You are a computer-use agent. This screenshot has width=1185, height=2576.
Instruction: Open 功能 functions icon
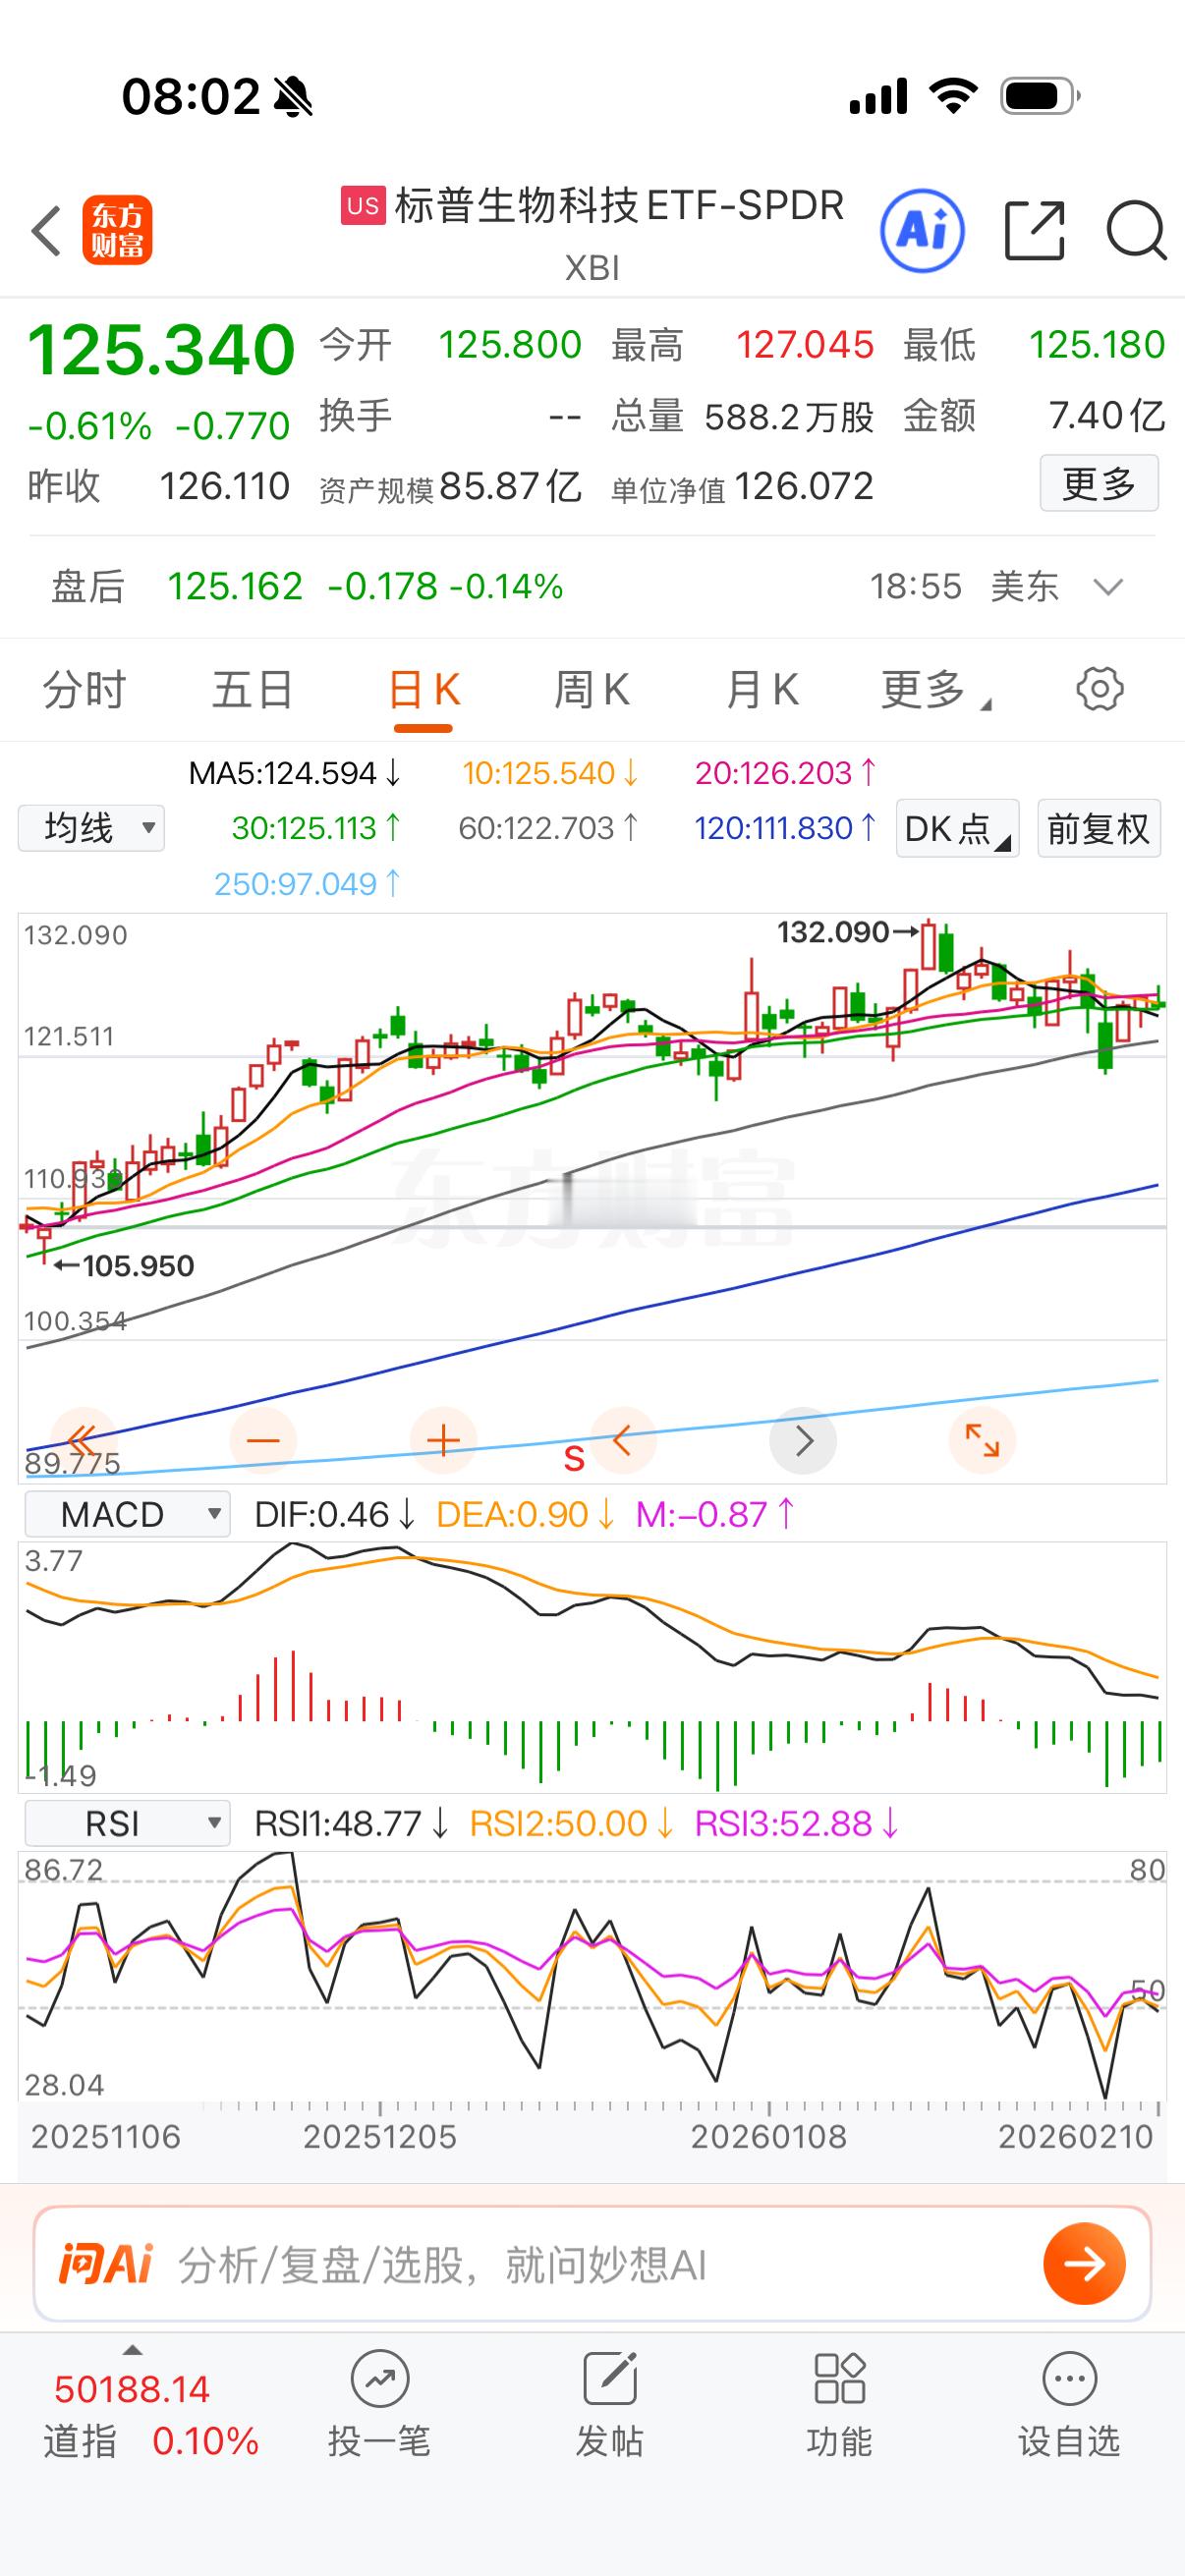coord(839,2379)
